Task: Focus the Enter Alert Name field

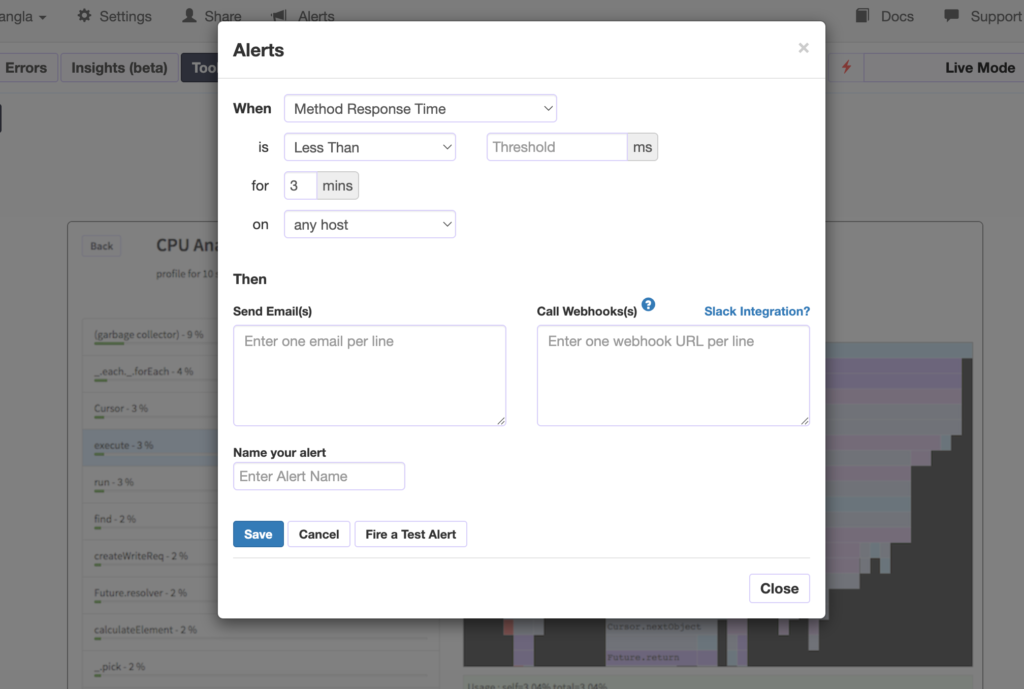Action: (x=319, y=476)
